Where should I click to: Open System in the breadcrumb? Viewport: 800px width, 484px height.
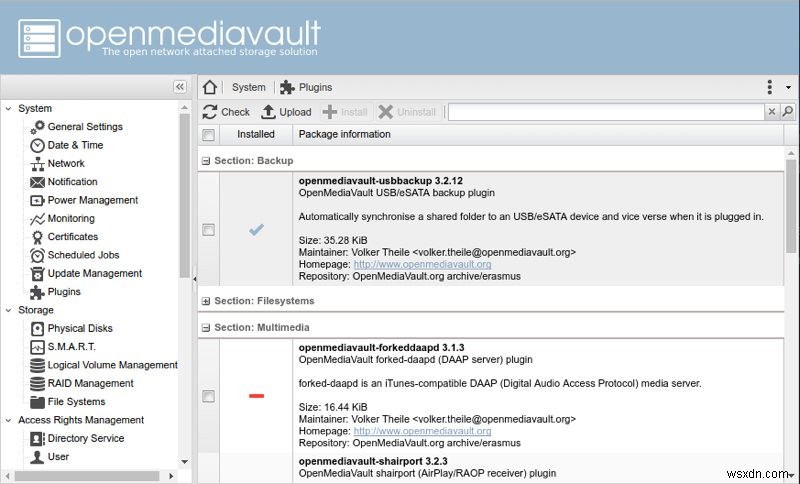click(x=248, y=87)
